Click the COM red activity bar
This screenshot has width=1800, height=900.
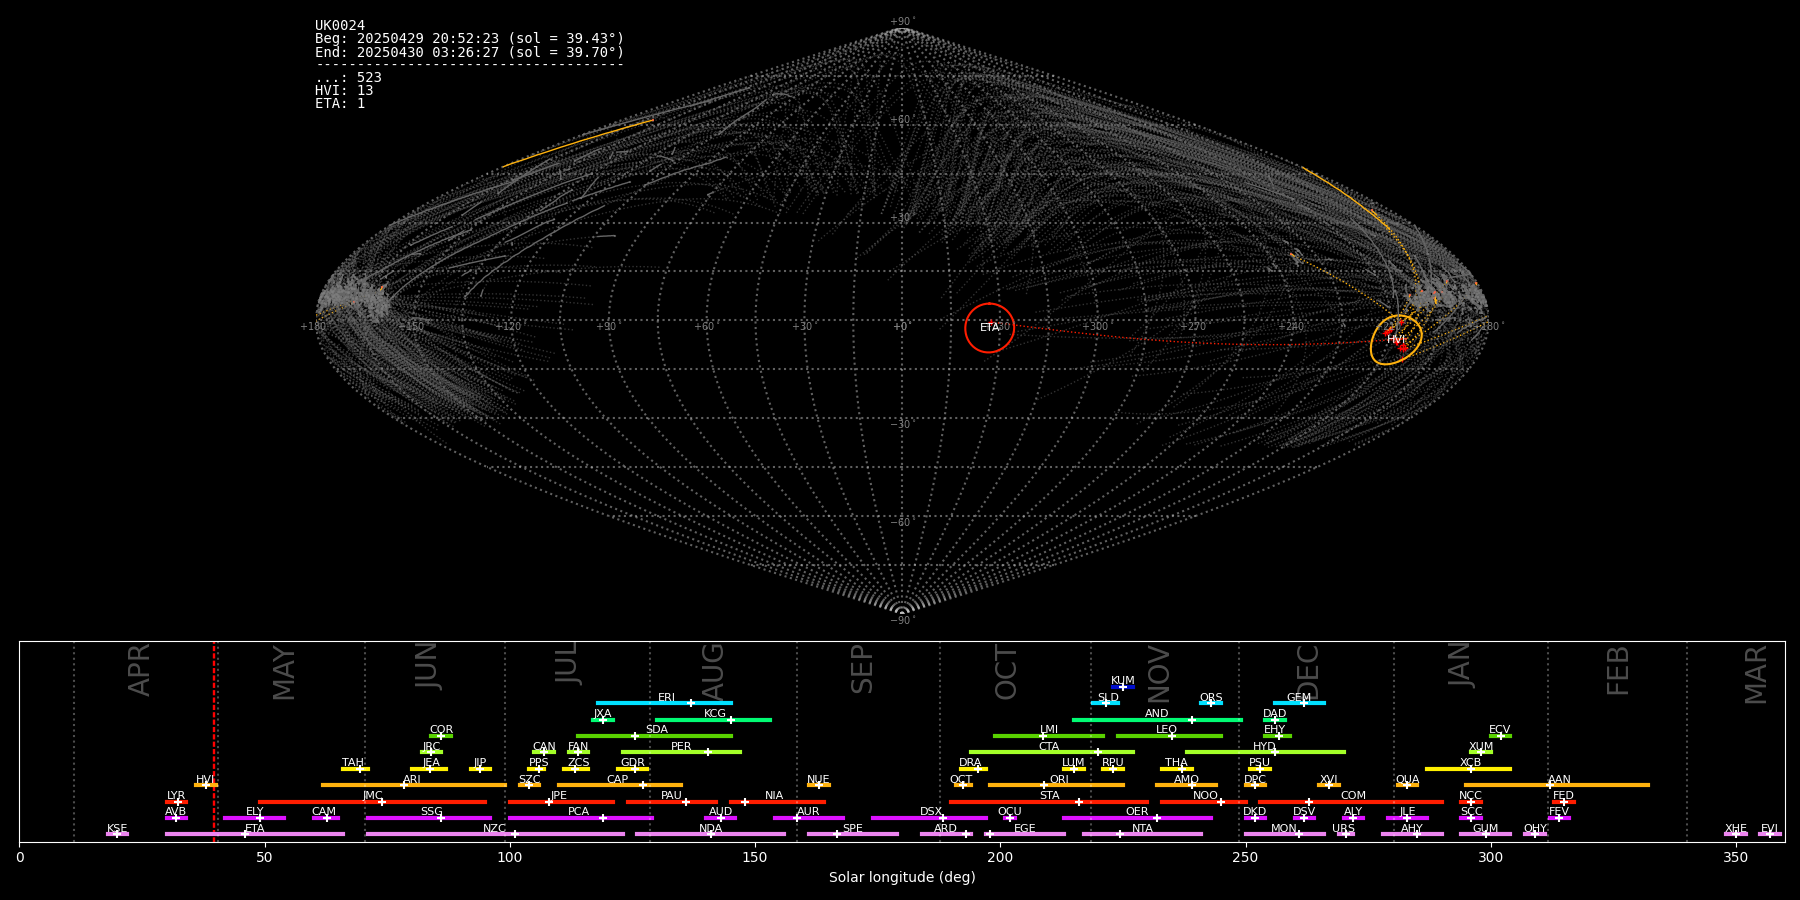point(1351,802)
